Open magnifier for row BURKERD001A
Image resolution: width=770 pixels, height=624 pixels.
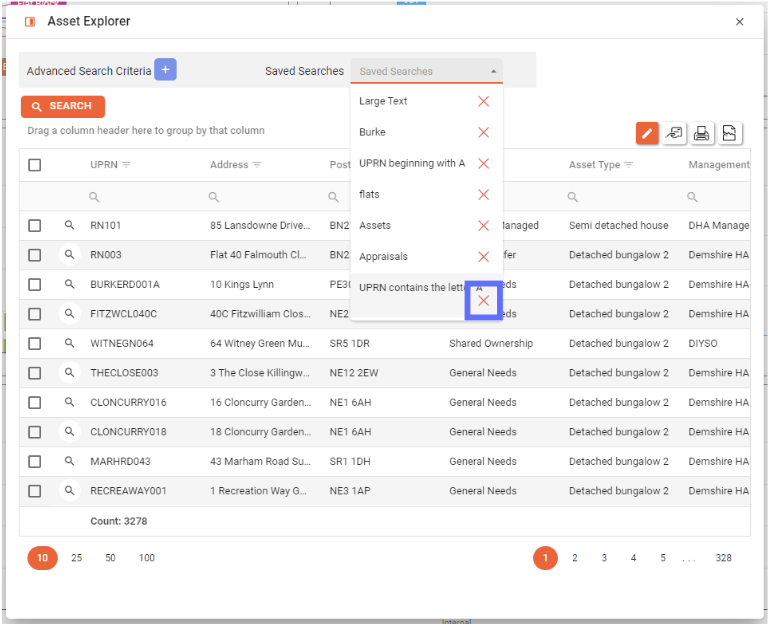[69, 284]
